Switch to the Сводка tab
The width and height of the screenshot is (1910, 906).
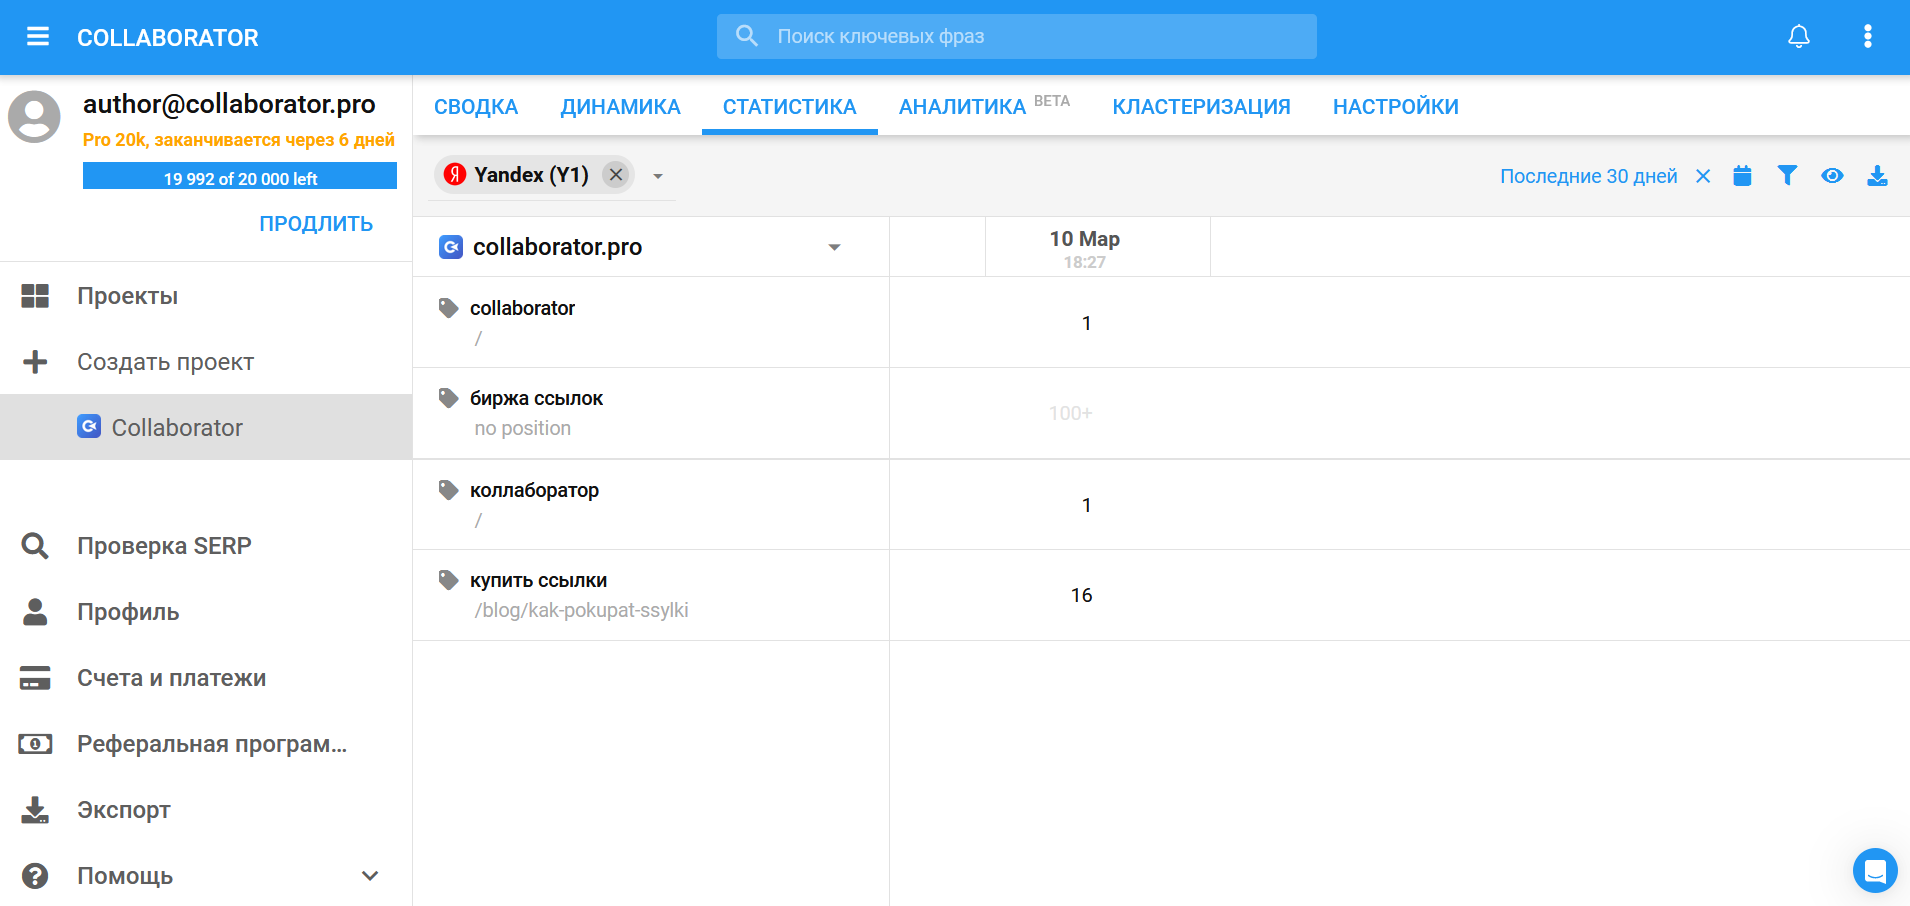click(x=476, y=106)
